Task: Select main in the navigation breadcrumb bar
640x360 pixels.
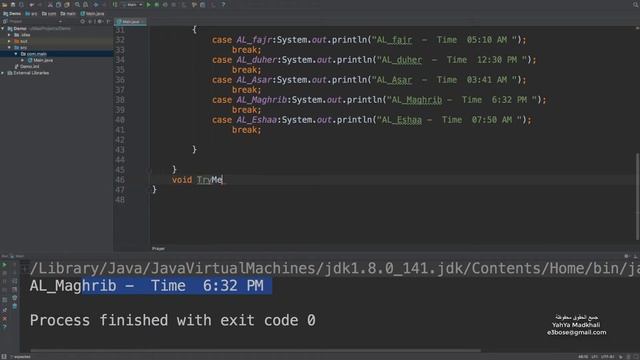Action: pyautogui.click(x=68, y=13)
